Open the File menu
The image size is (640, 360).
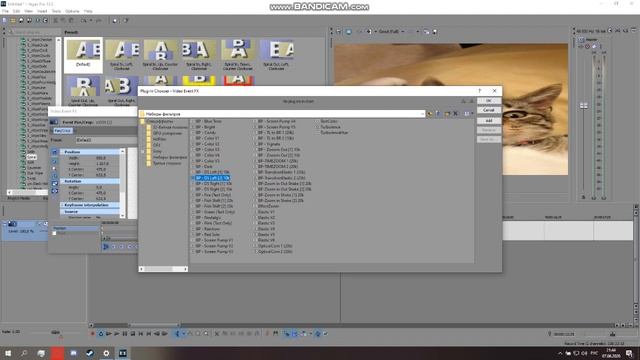pyautogui.click(x=5, y=11)
